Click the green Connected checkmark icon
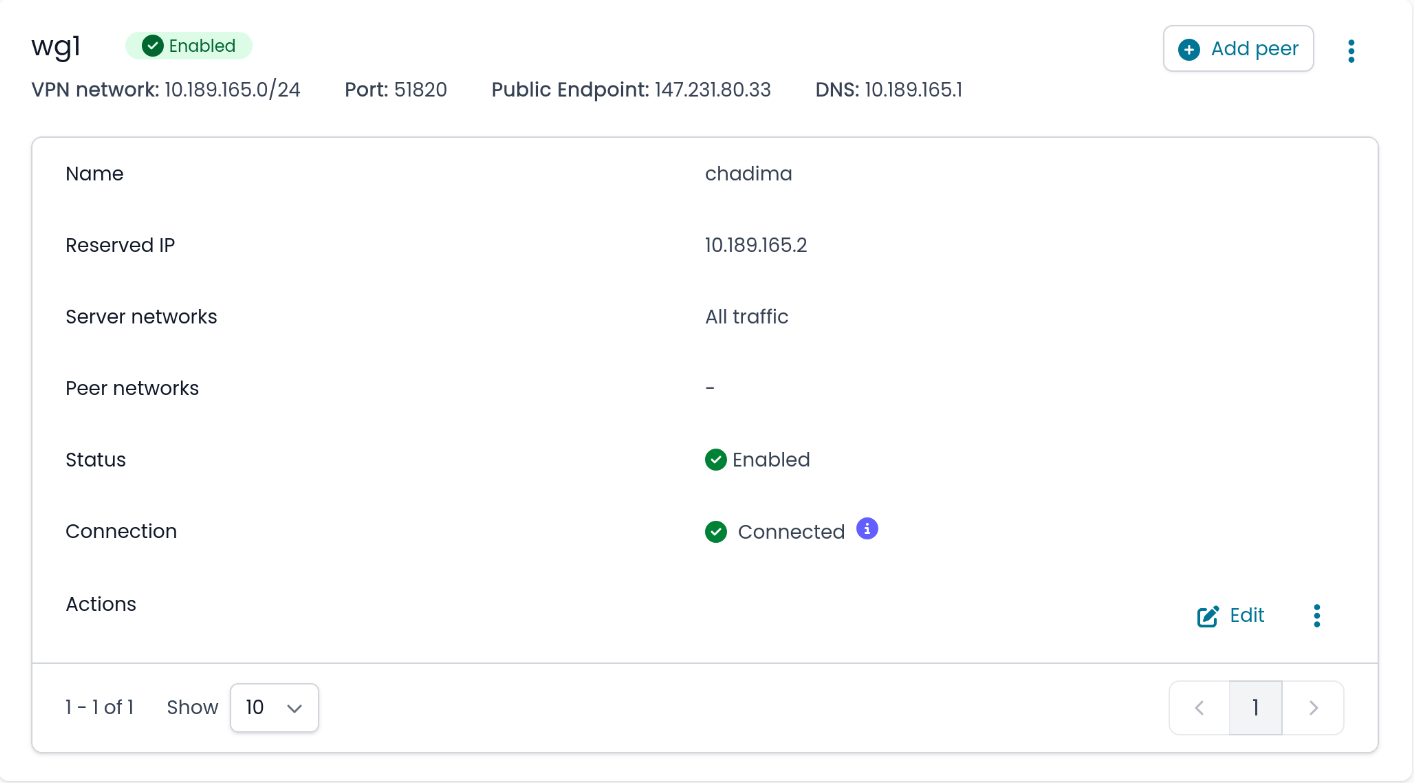This screenshot has height=783, width=1414. (x=716, y=532)
